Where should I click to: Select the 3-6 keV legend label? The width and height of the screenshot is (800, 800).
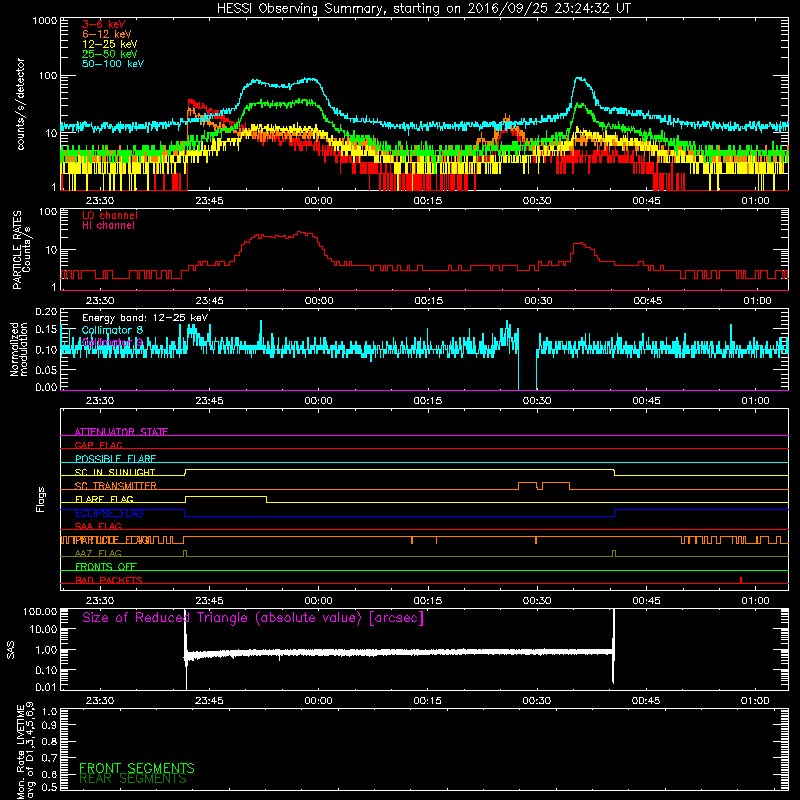pyautogui.click(x=104, y=24)
